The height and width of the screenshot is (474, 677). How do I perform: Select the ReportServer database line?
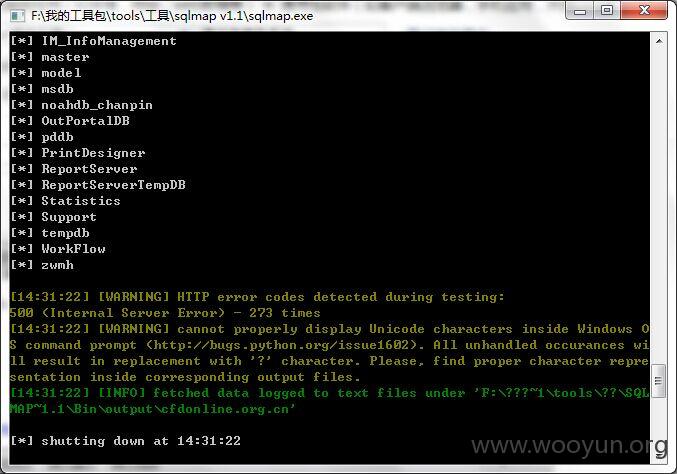(74, 169)
